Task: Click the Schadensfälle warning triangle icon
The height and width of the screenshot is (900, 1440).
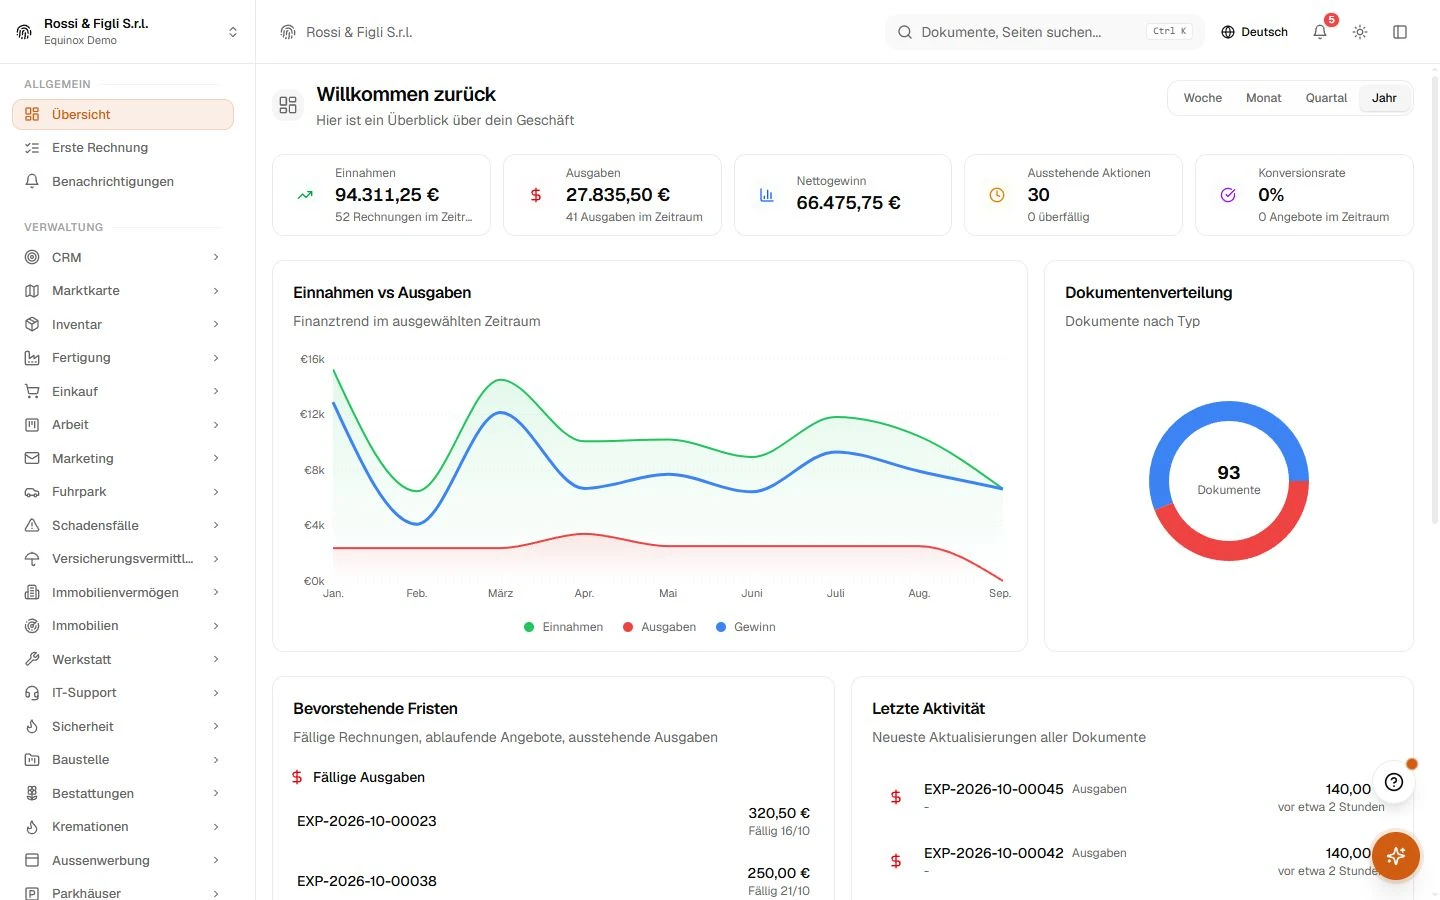Action: click(x=32, y=525)
